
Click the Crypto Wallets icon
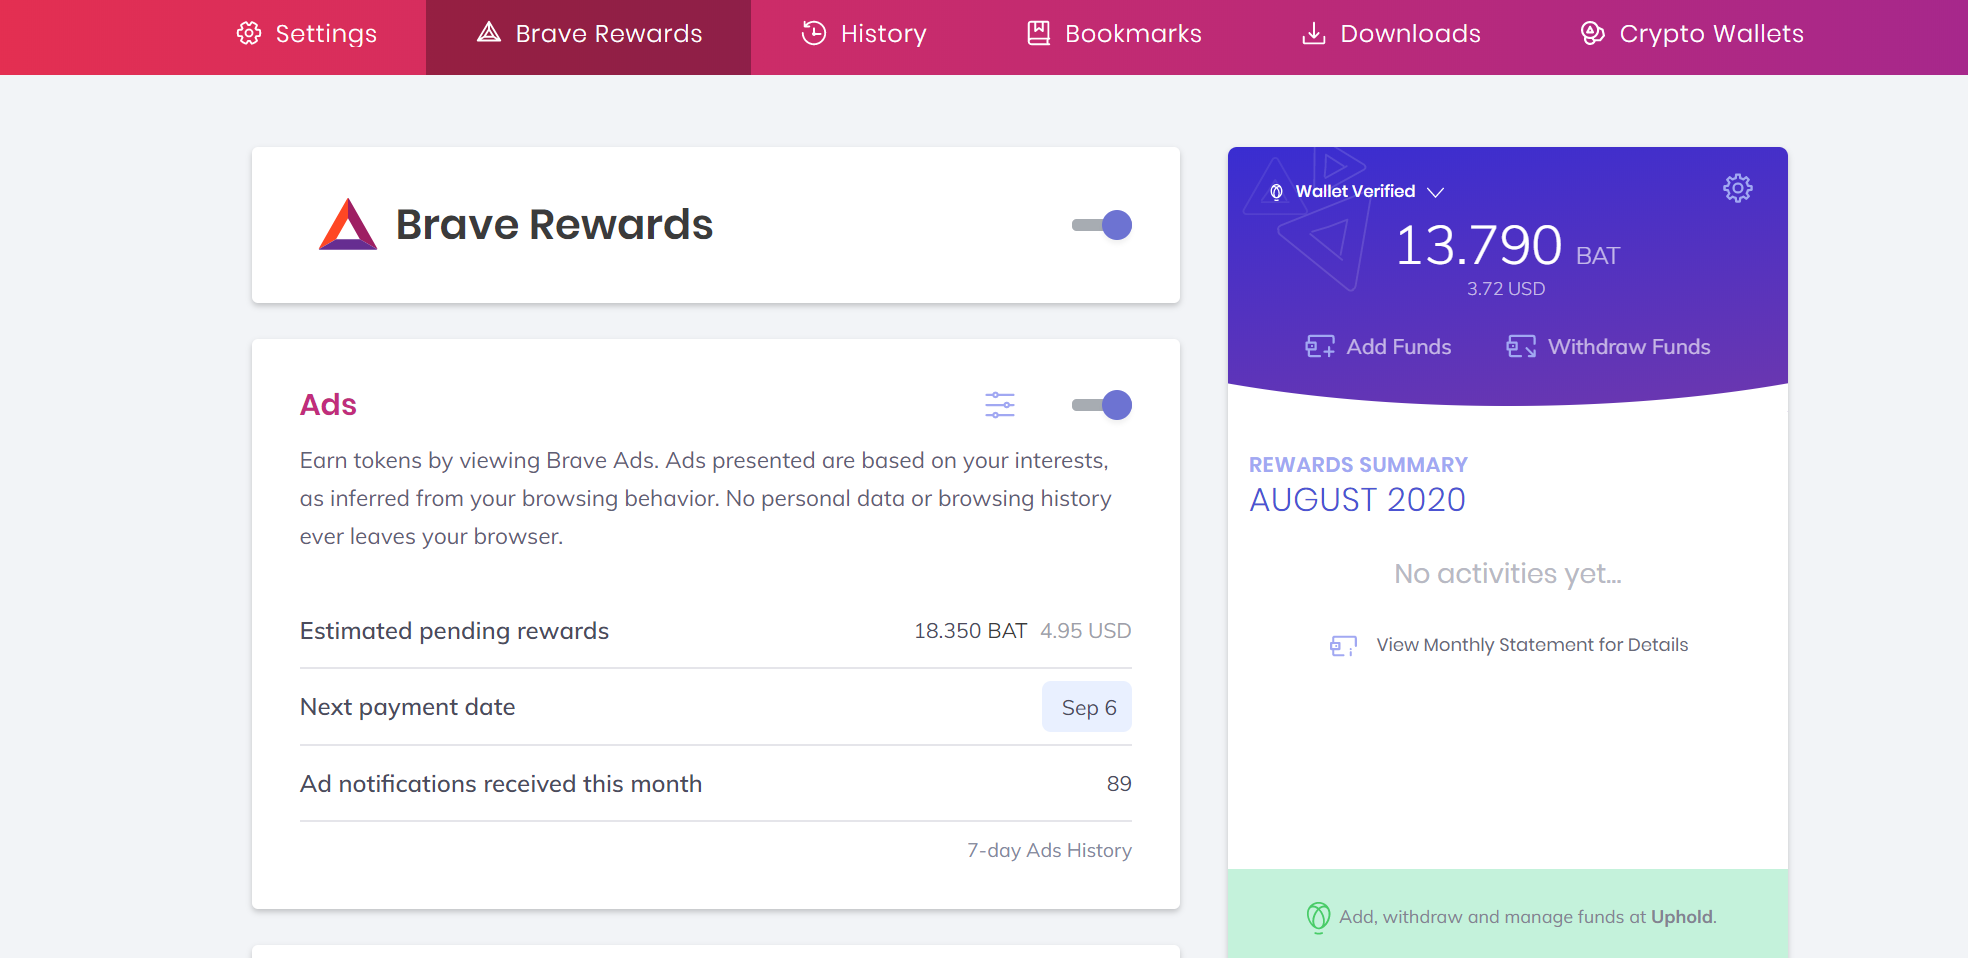pyautogui.click(x=1593, y=33)
